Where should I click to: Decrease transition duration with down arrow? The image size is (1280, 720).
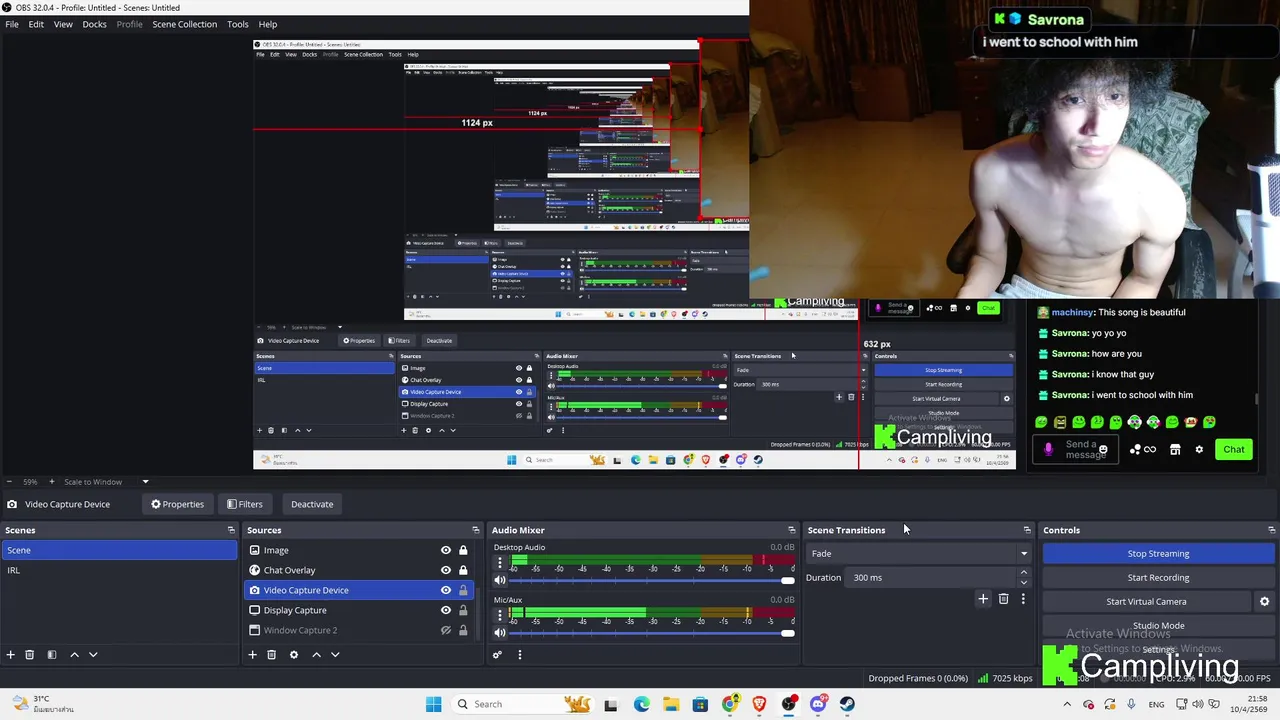click(x=1023, y=582)
